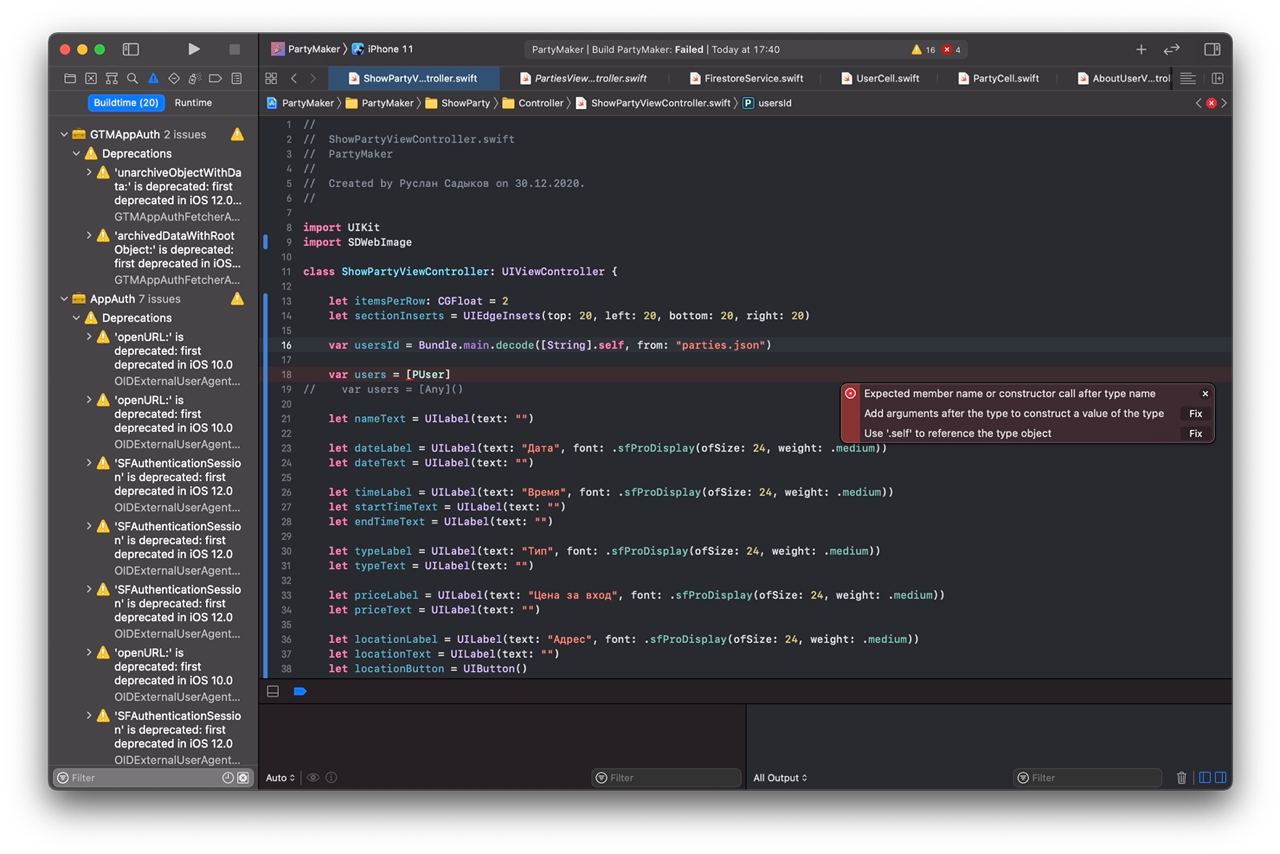Viewport: 1280px width, 854px height.
Task: Toggle recent issues filter clock
Action: (228, 778)
